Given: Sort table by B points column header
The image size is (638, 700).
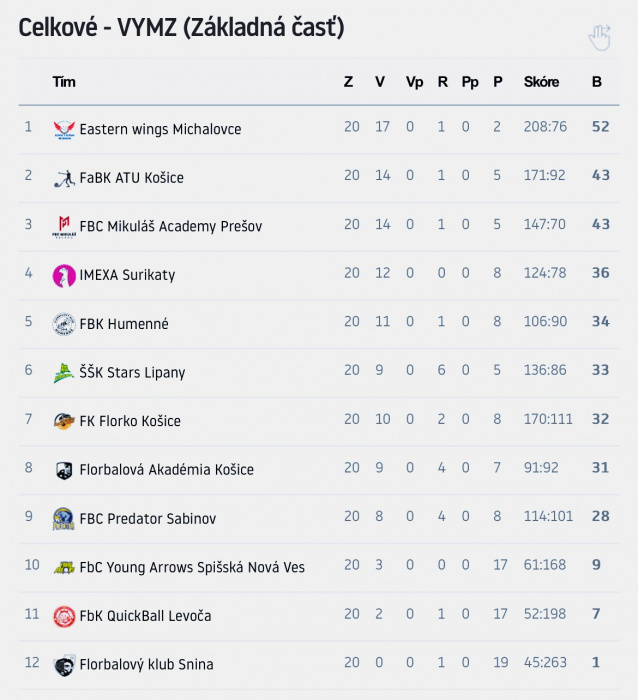Looking at the screenshot, I should (596, 82).
